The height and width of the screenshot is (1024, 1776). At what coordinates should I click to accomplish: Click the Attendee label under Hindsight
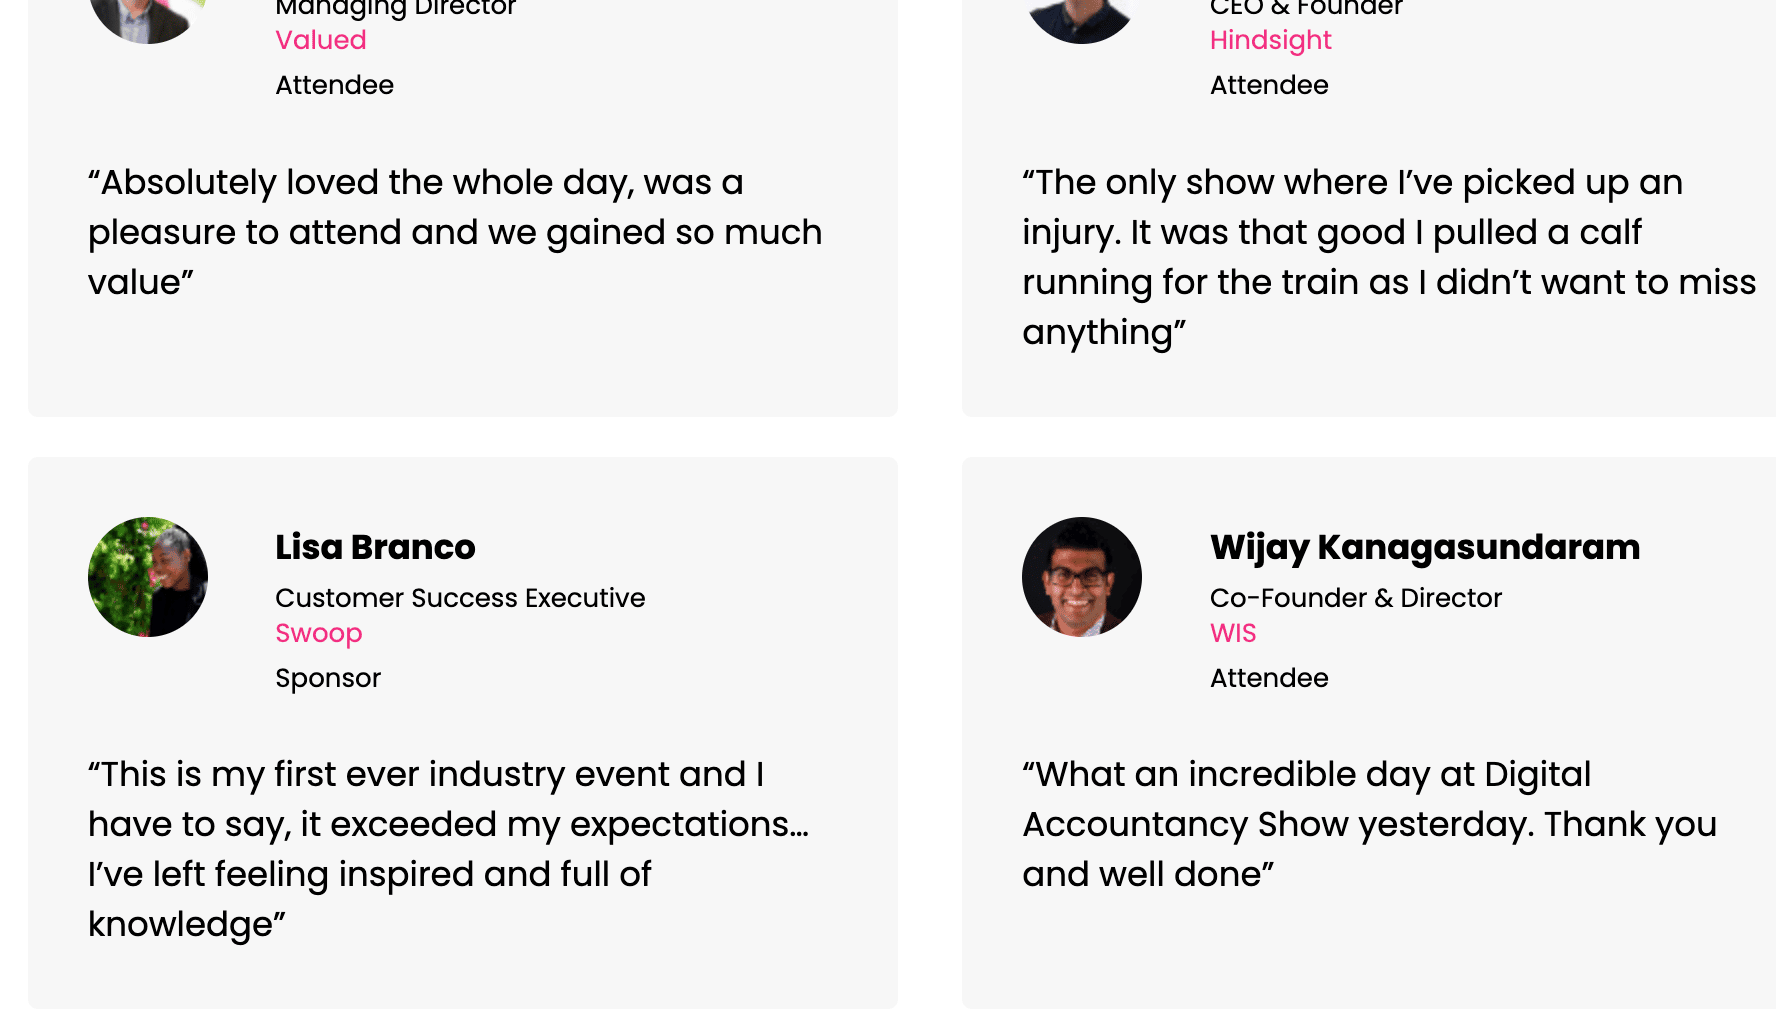1269,85
